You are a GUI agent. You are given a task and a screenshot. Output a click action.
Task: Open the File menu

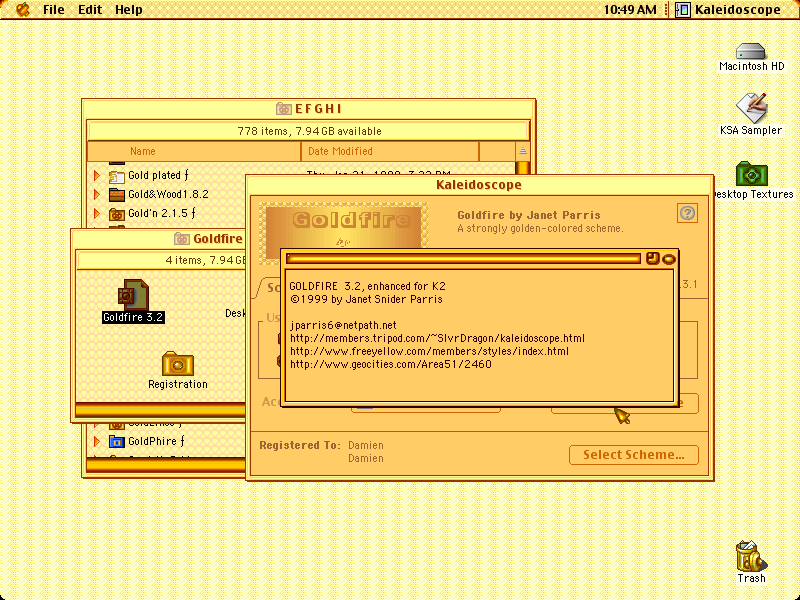click(x=54, y=10)
